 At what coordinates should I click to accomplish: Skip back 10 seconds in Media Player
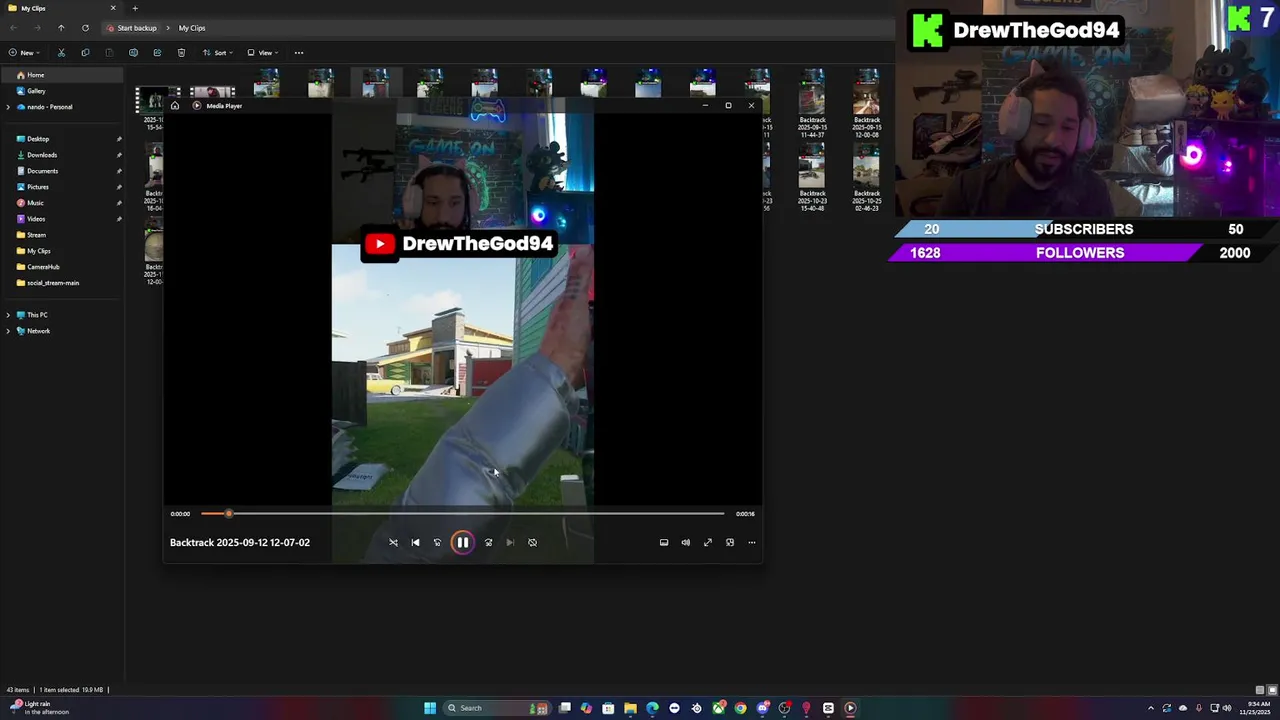[x=437, y=542]
